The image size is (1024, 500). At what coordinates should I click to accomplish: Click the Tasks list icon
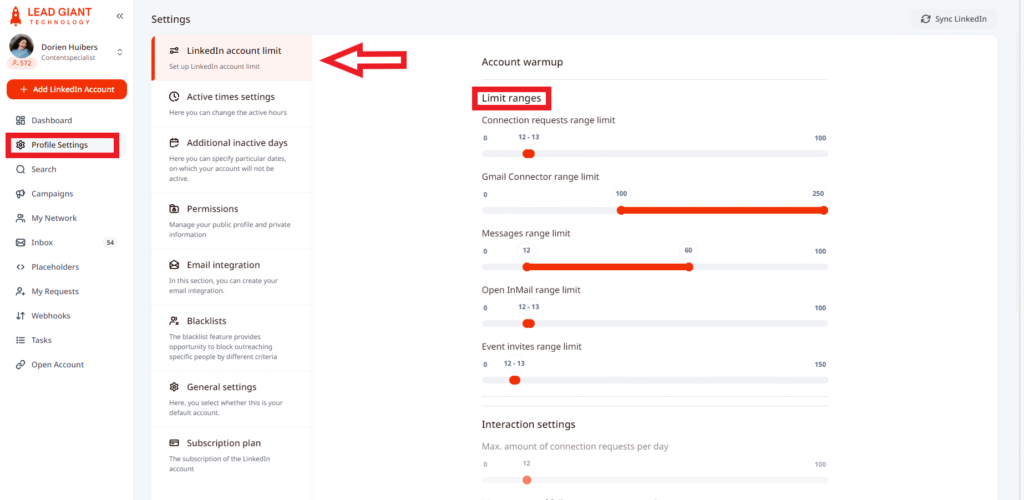pos(21,340)
